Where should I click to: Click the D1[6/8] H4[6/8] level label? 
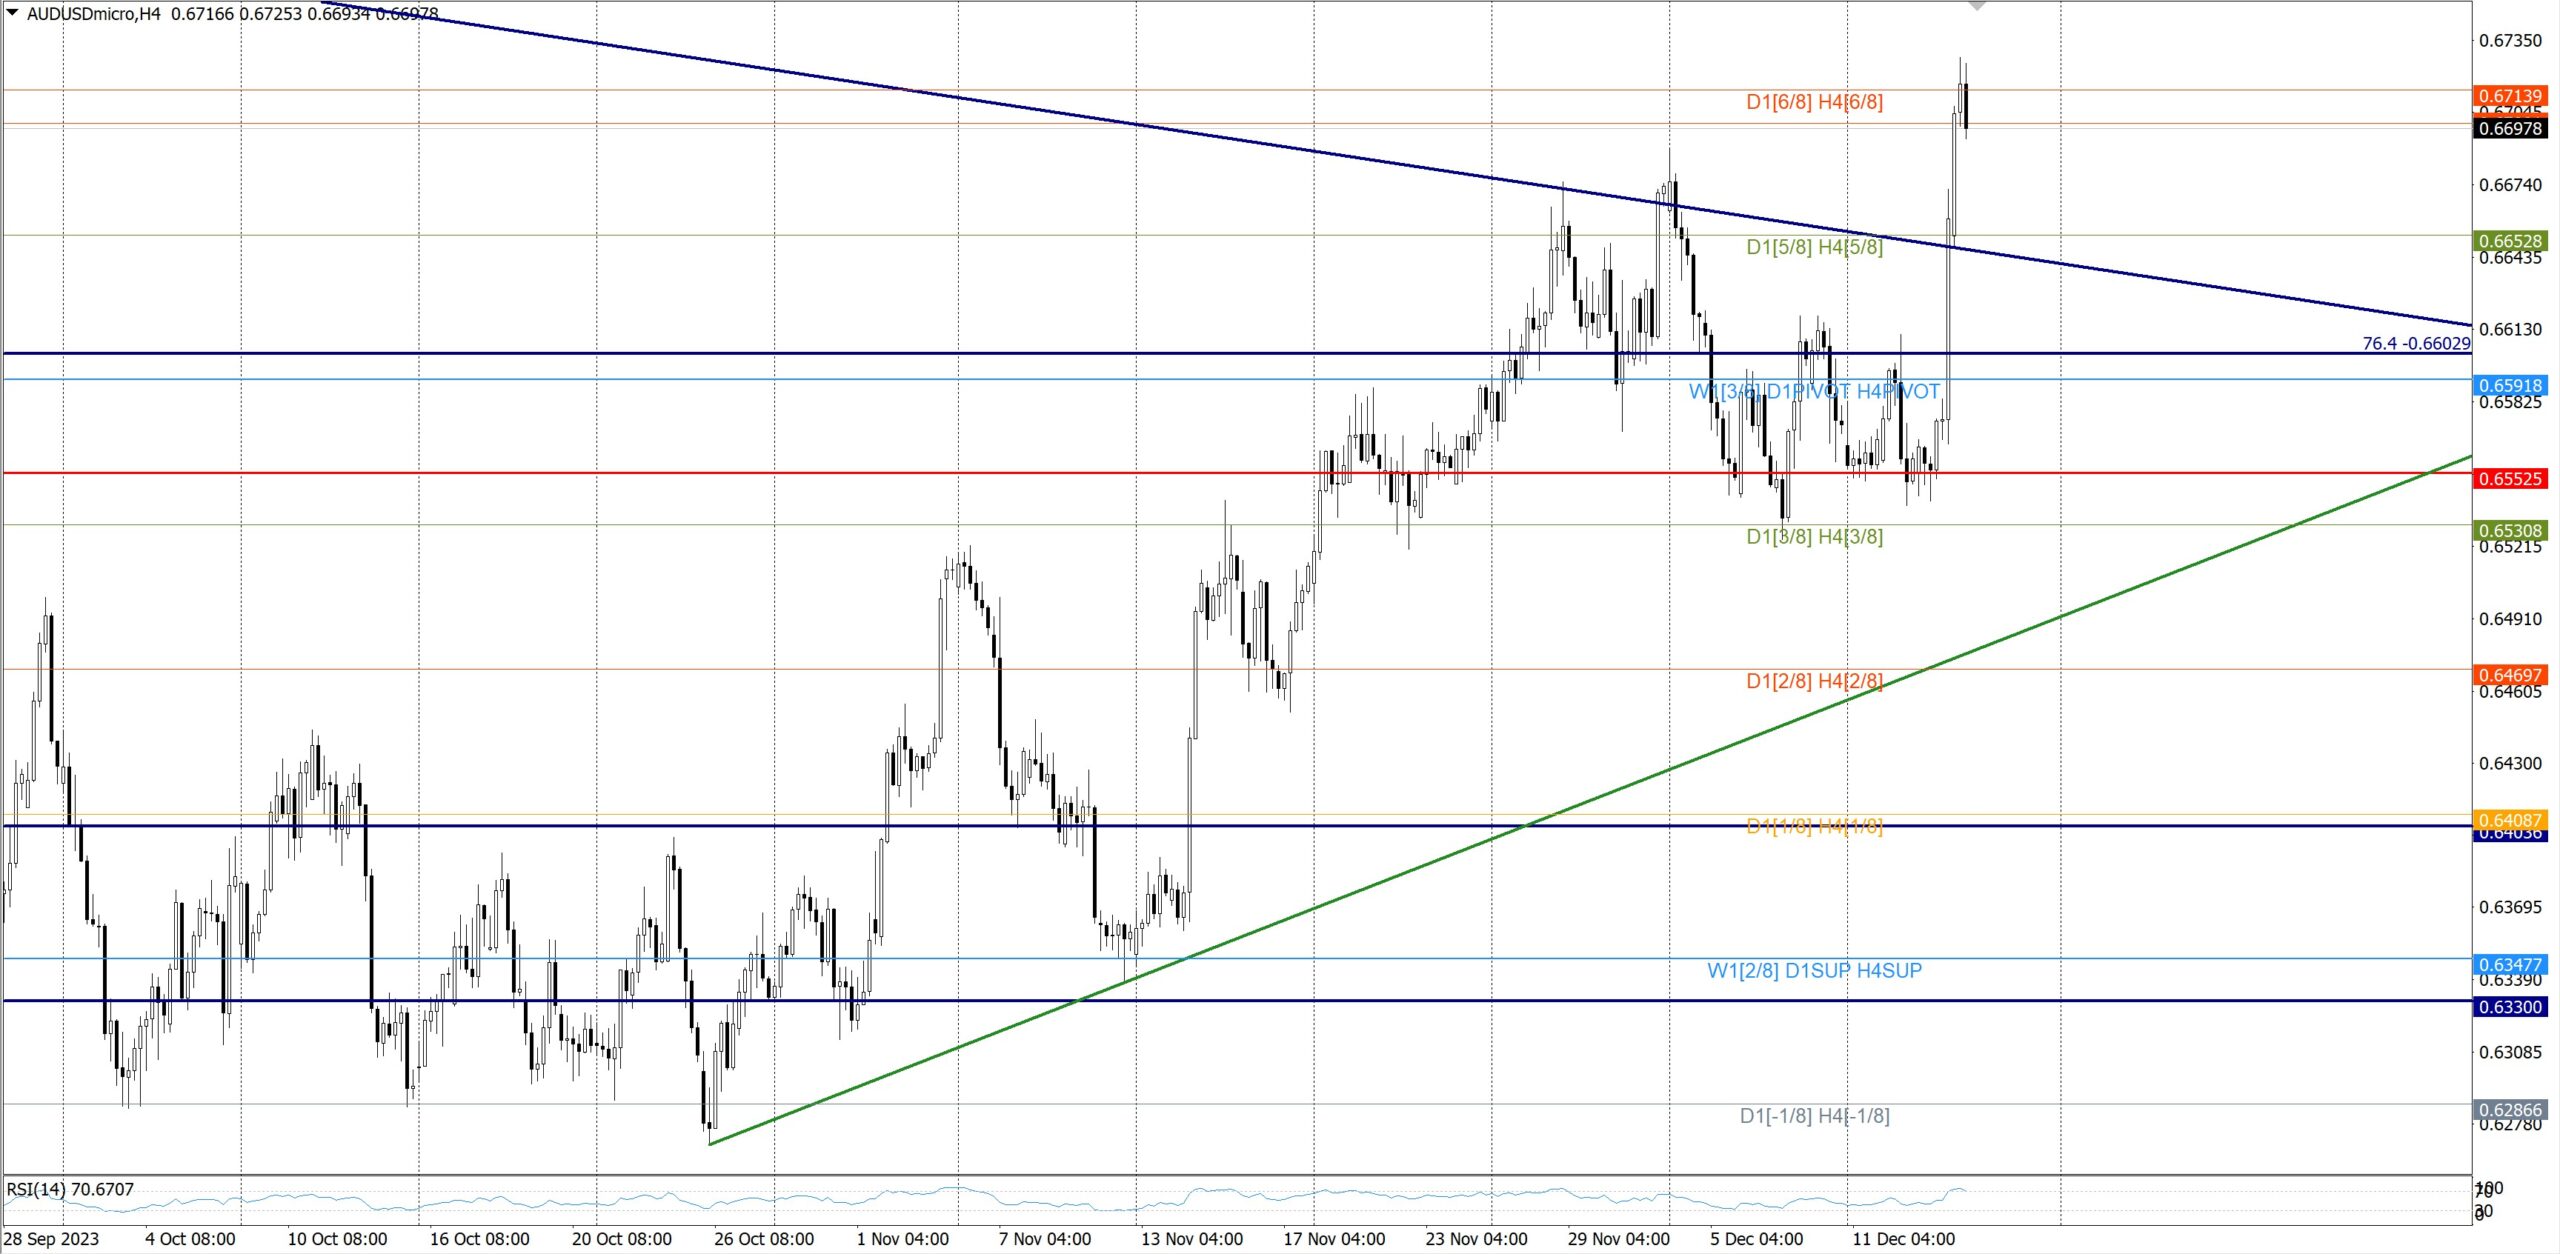tap(1814, 102)
